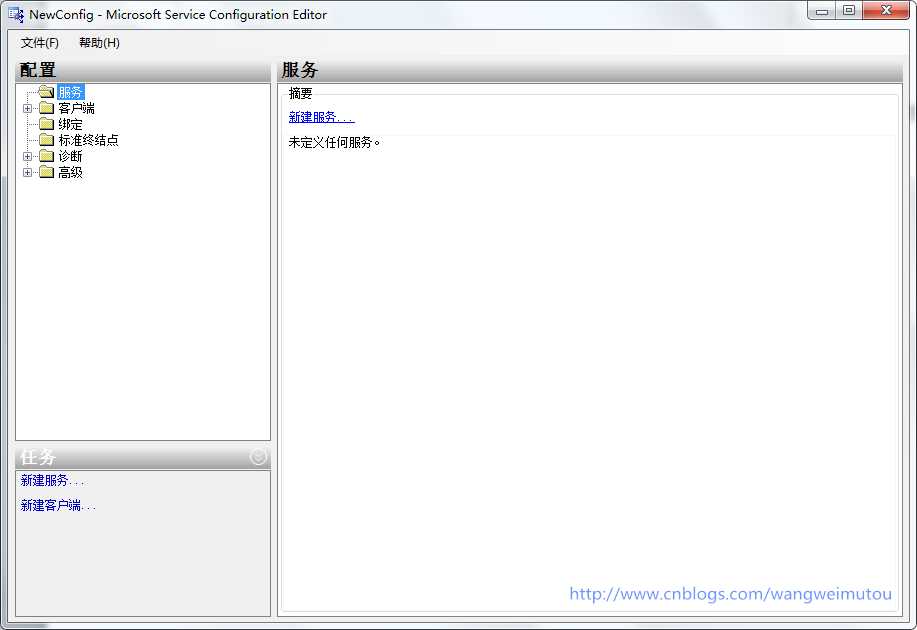Minimize the Service Configuration Editor window
Screen dimensions: 917x630
(x=822, y=11)
